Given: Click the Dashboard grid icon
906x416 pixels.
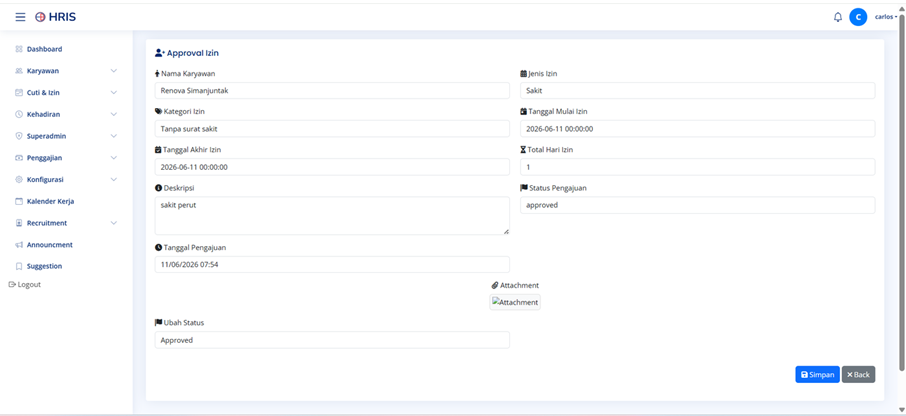Looking at the screenshot, I should pos(18,49).
